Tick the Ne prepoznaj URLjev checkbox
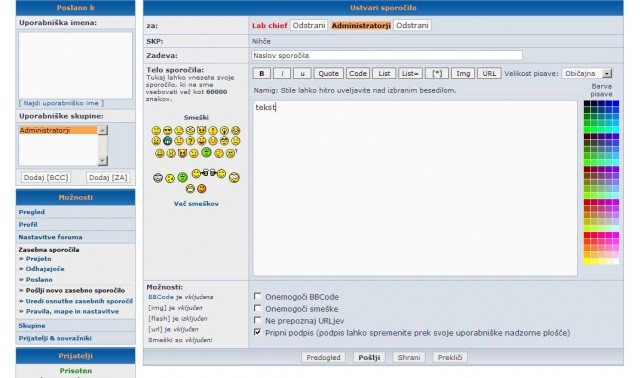This screenshot has width=640, height=378. click(257, 320)
